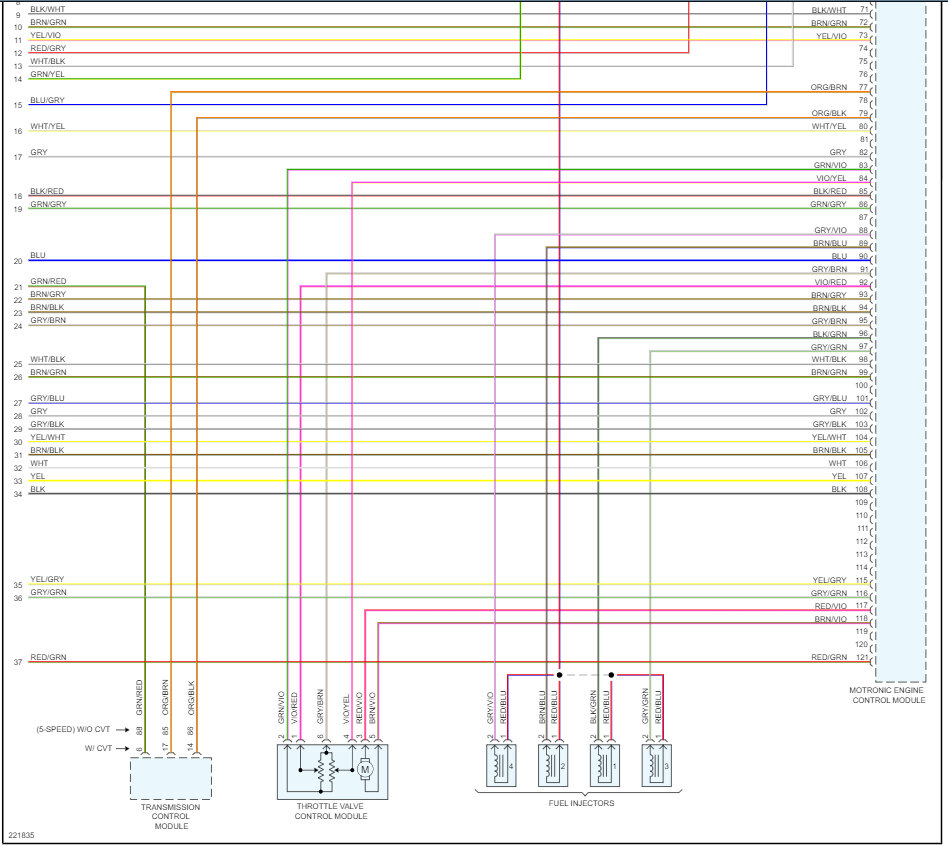Click ECM pin number 114
This screenshot has width=948, height=846.
coord(862,567)
